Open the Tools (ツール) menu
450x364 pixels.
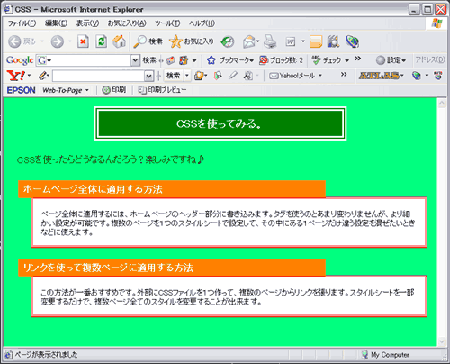168,23
